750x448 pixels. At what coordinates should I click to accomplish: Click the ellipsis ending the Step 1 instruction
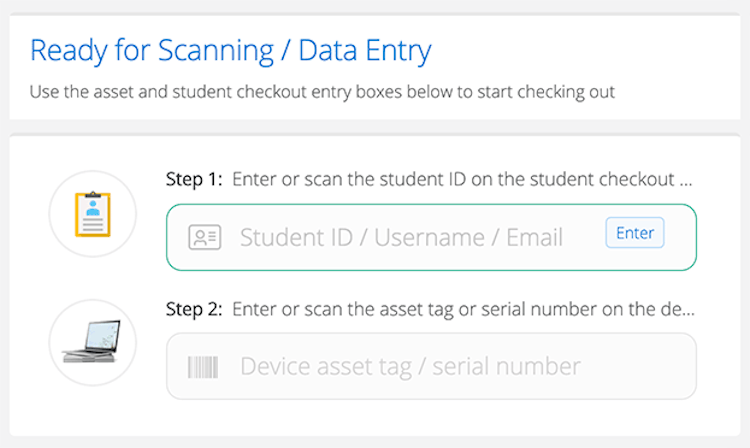685,183
